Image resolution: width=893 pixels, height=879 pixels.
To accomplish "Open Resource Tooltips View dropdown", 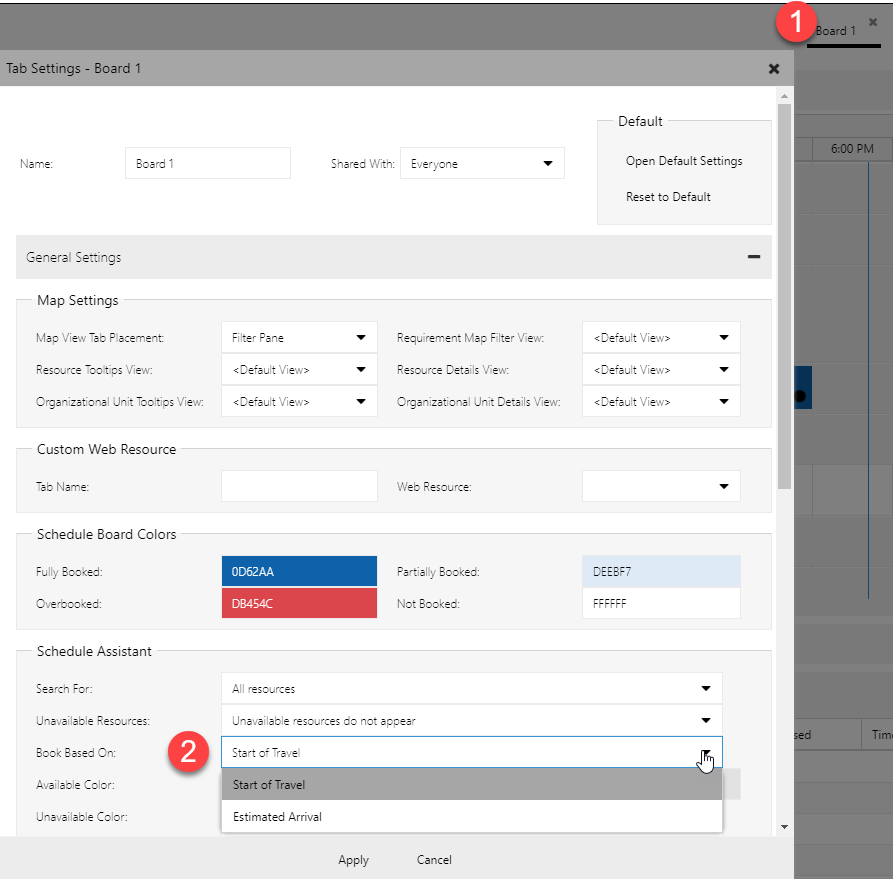I will 299,370.
